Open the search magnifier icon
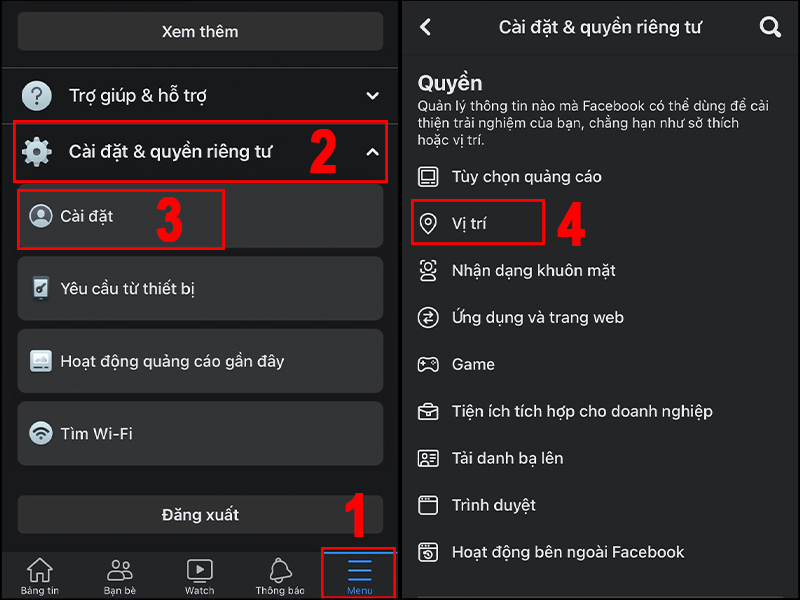Screen dimensions: 800x600 (769, 27)
